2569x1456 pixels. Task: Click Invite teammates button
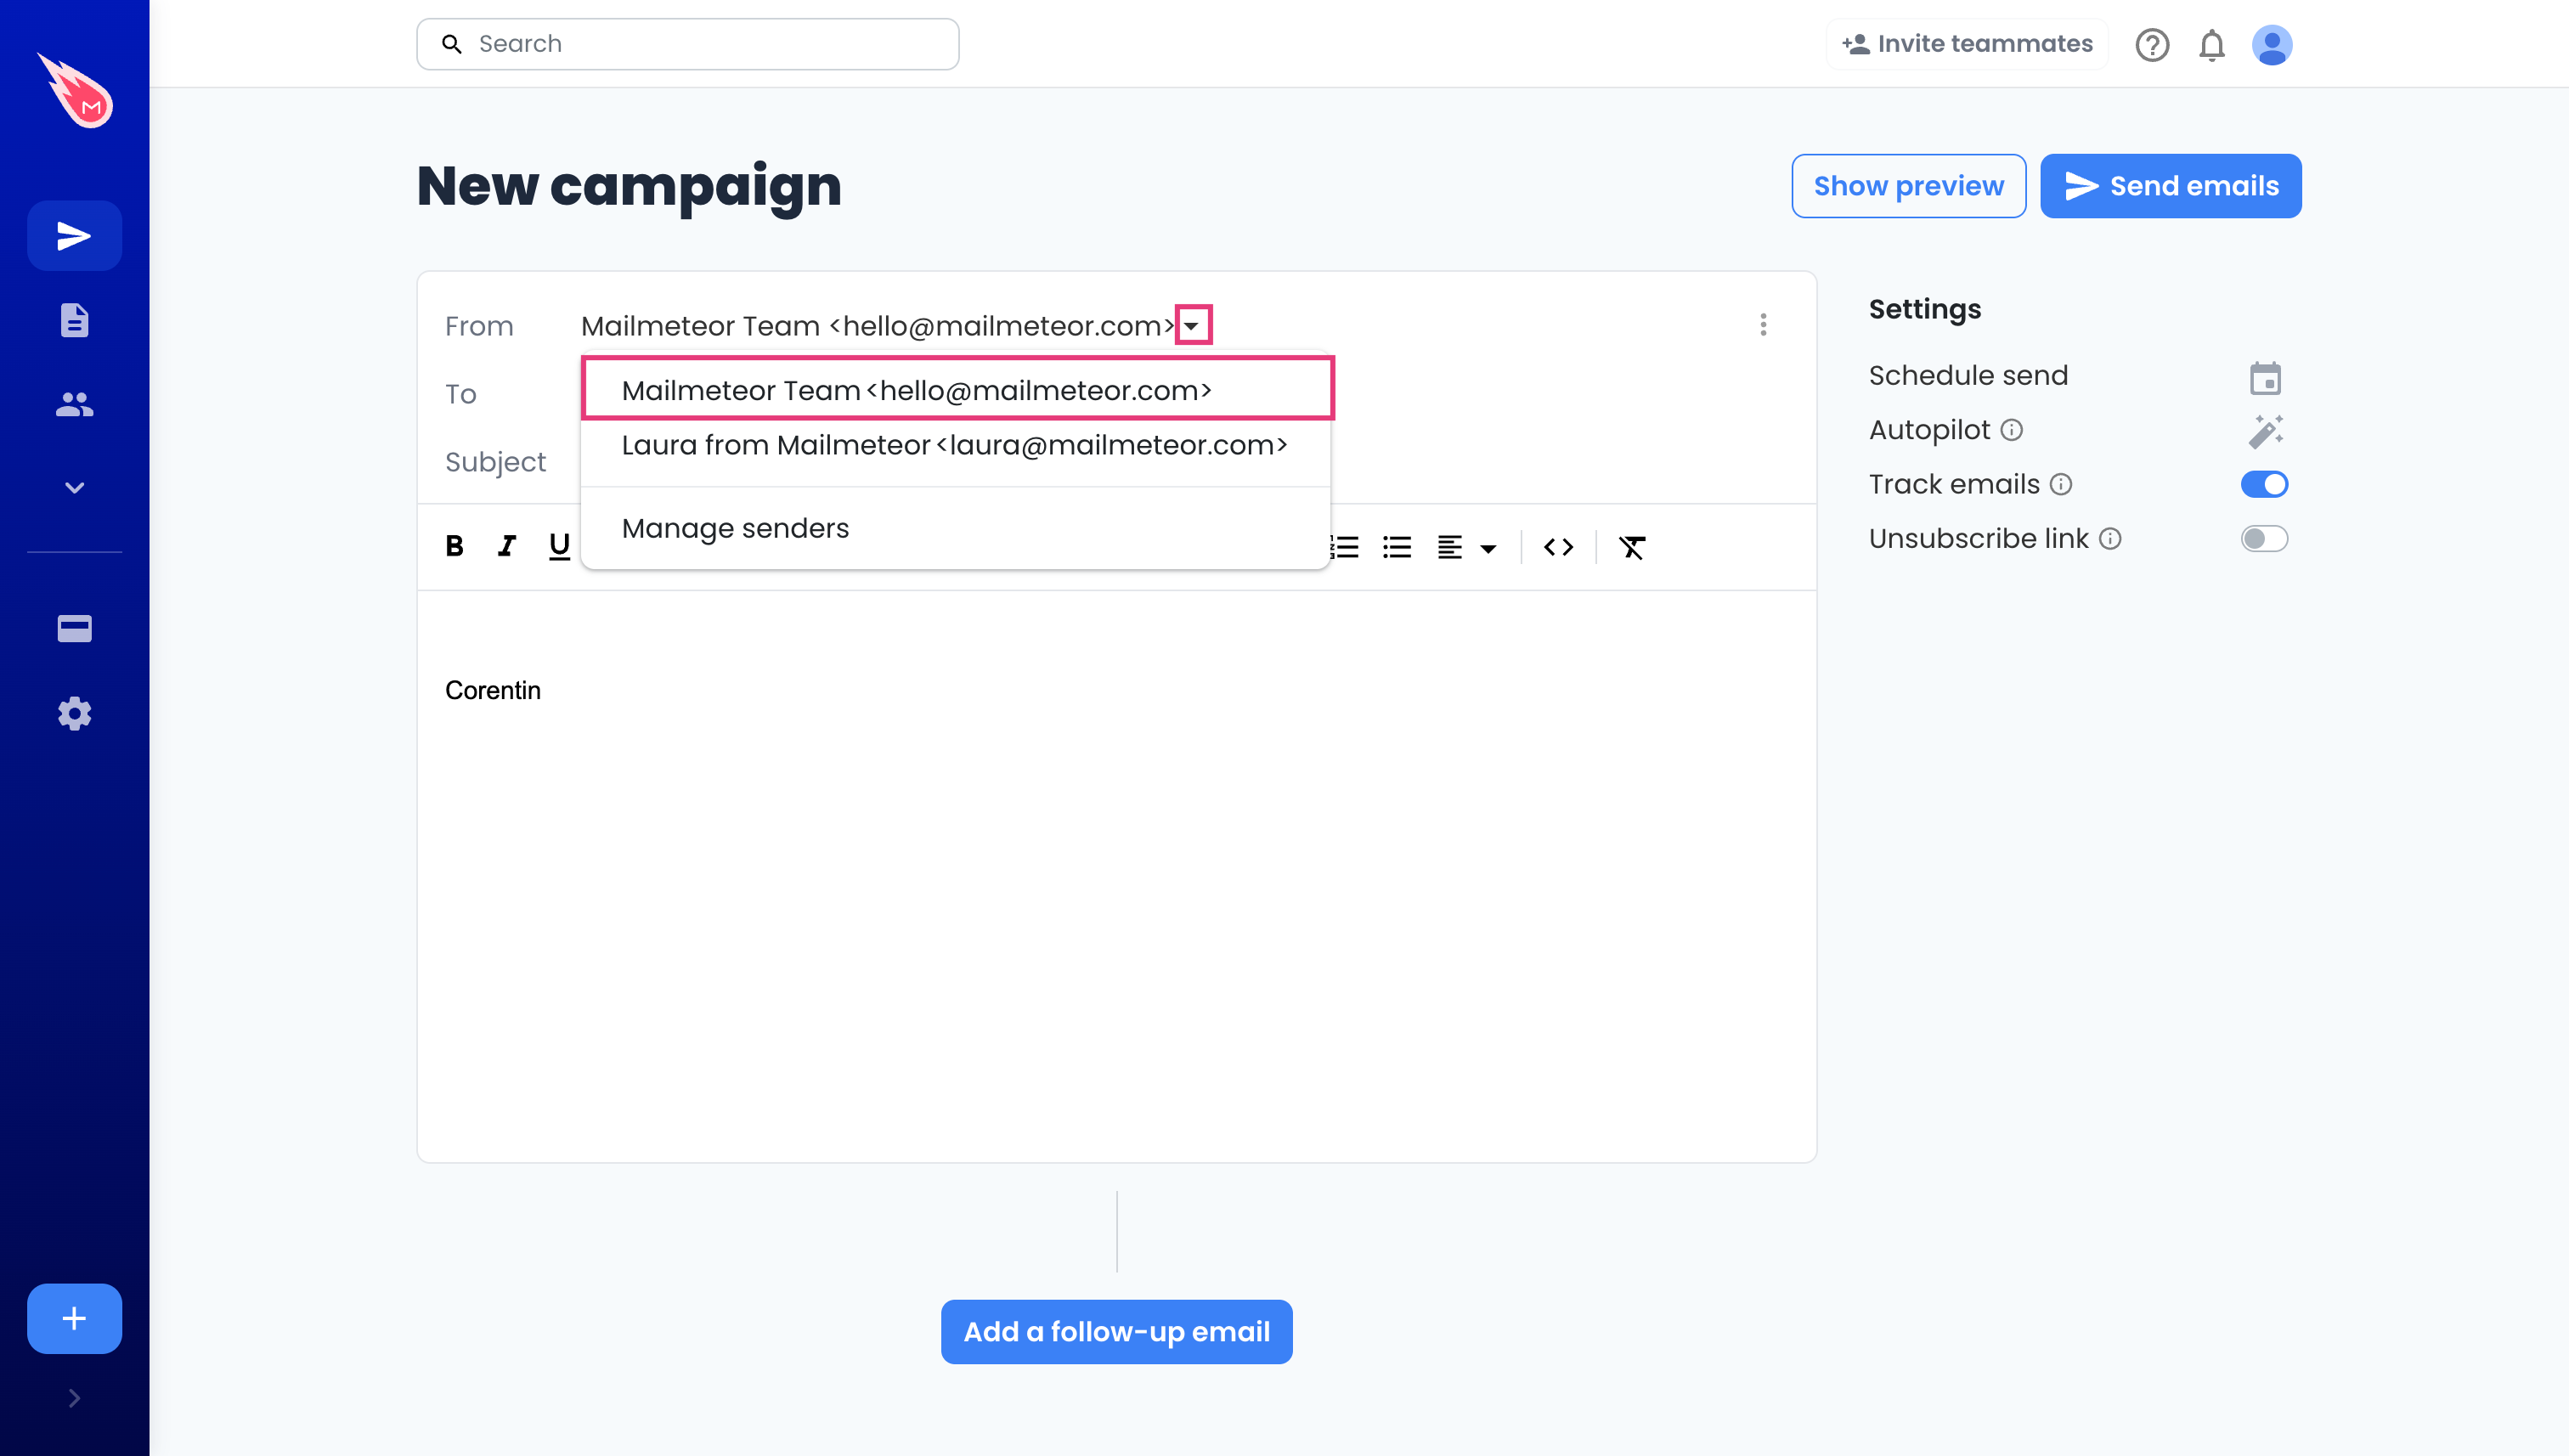coord(1967,44)
